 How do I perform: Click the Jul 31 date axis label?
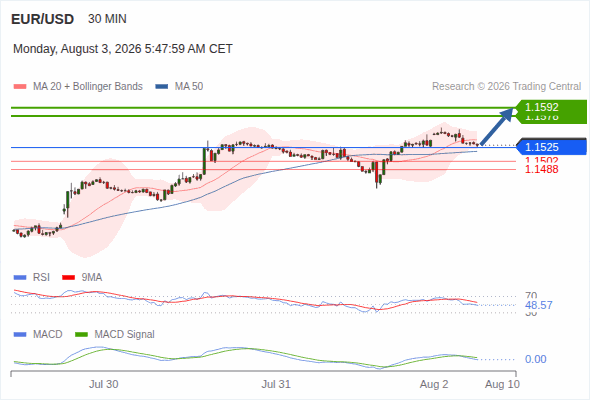click(276, 384)
